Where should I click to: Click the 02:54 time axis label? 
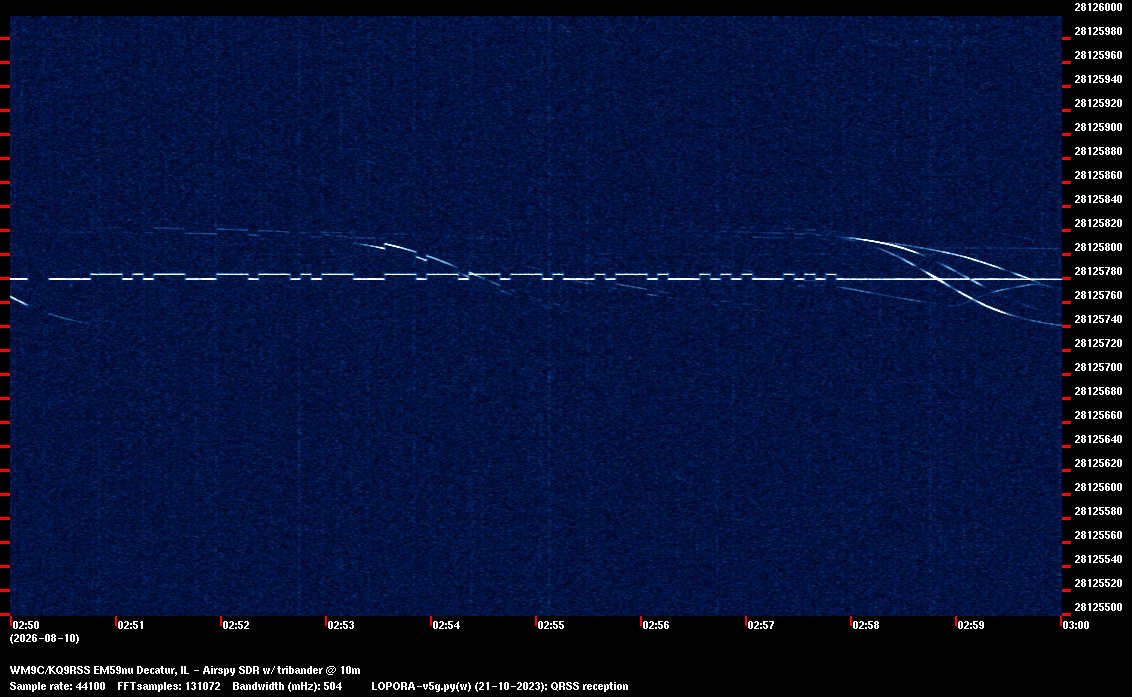click(x=446, y=625)
